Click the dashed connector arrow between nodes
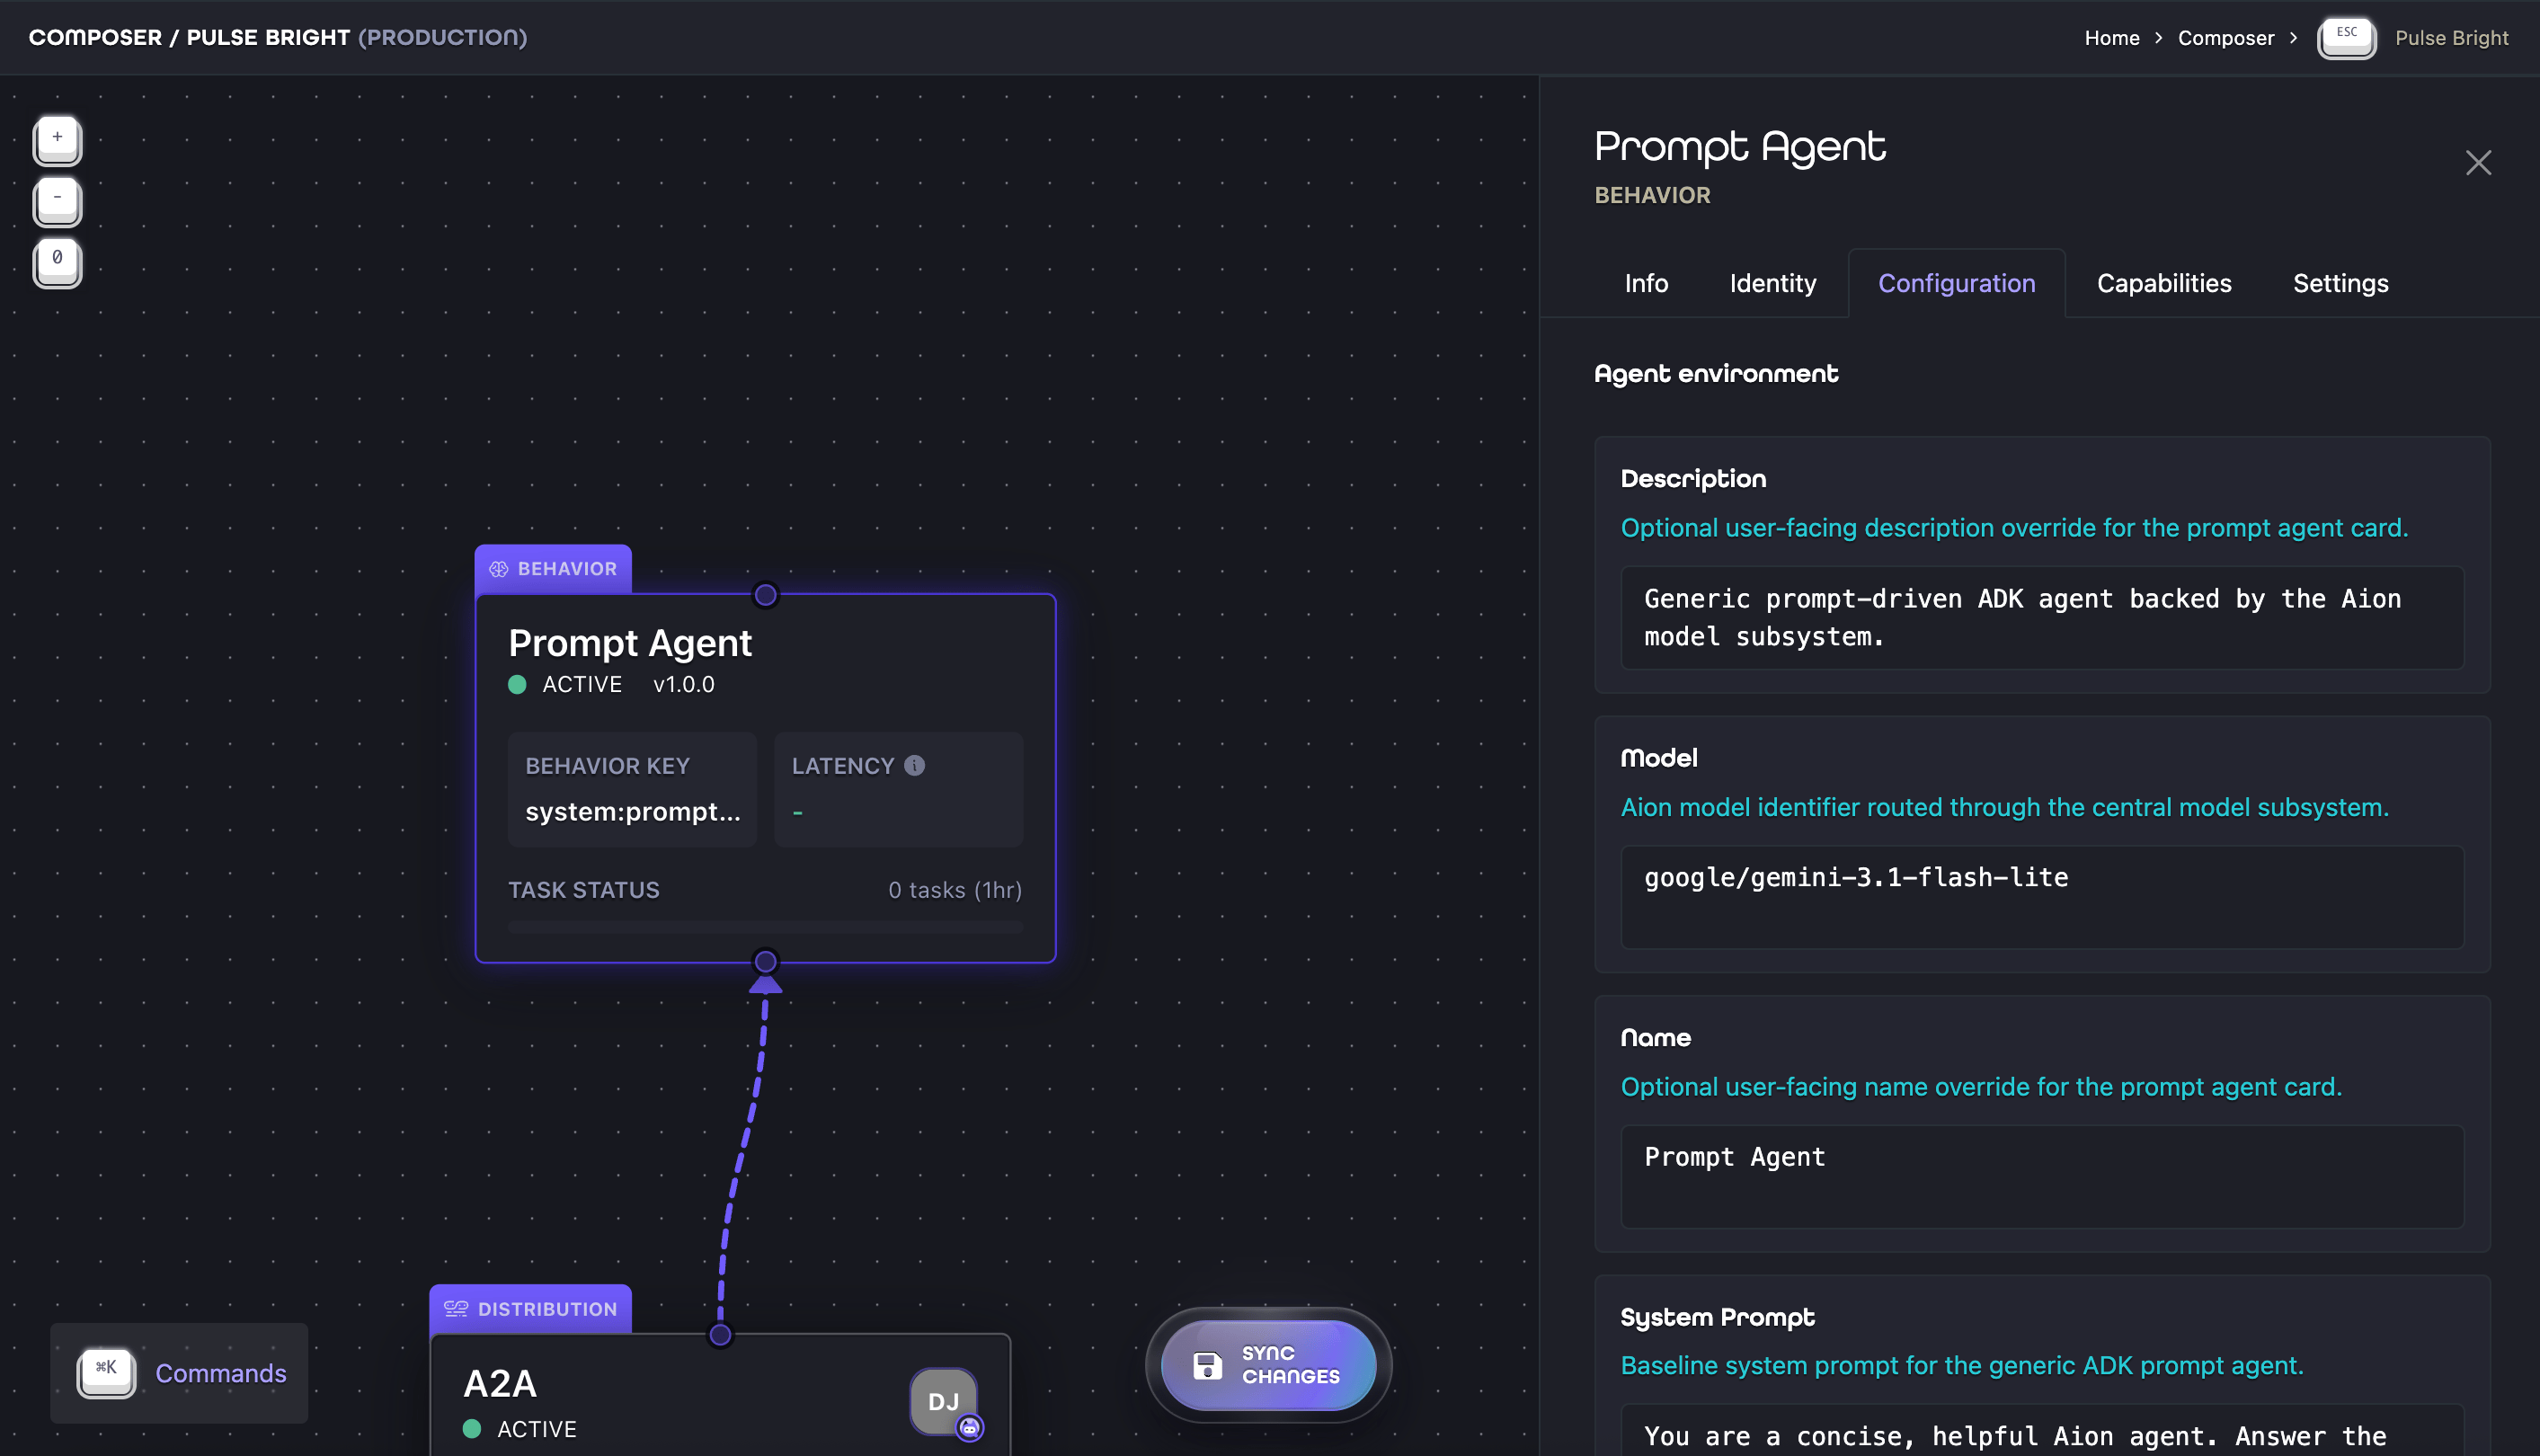The width and height of the screenshot is (2540, 1456). tap(743, 1150)
